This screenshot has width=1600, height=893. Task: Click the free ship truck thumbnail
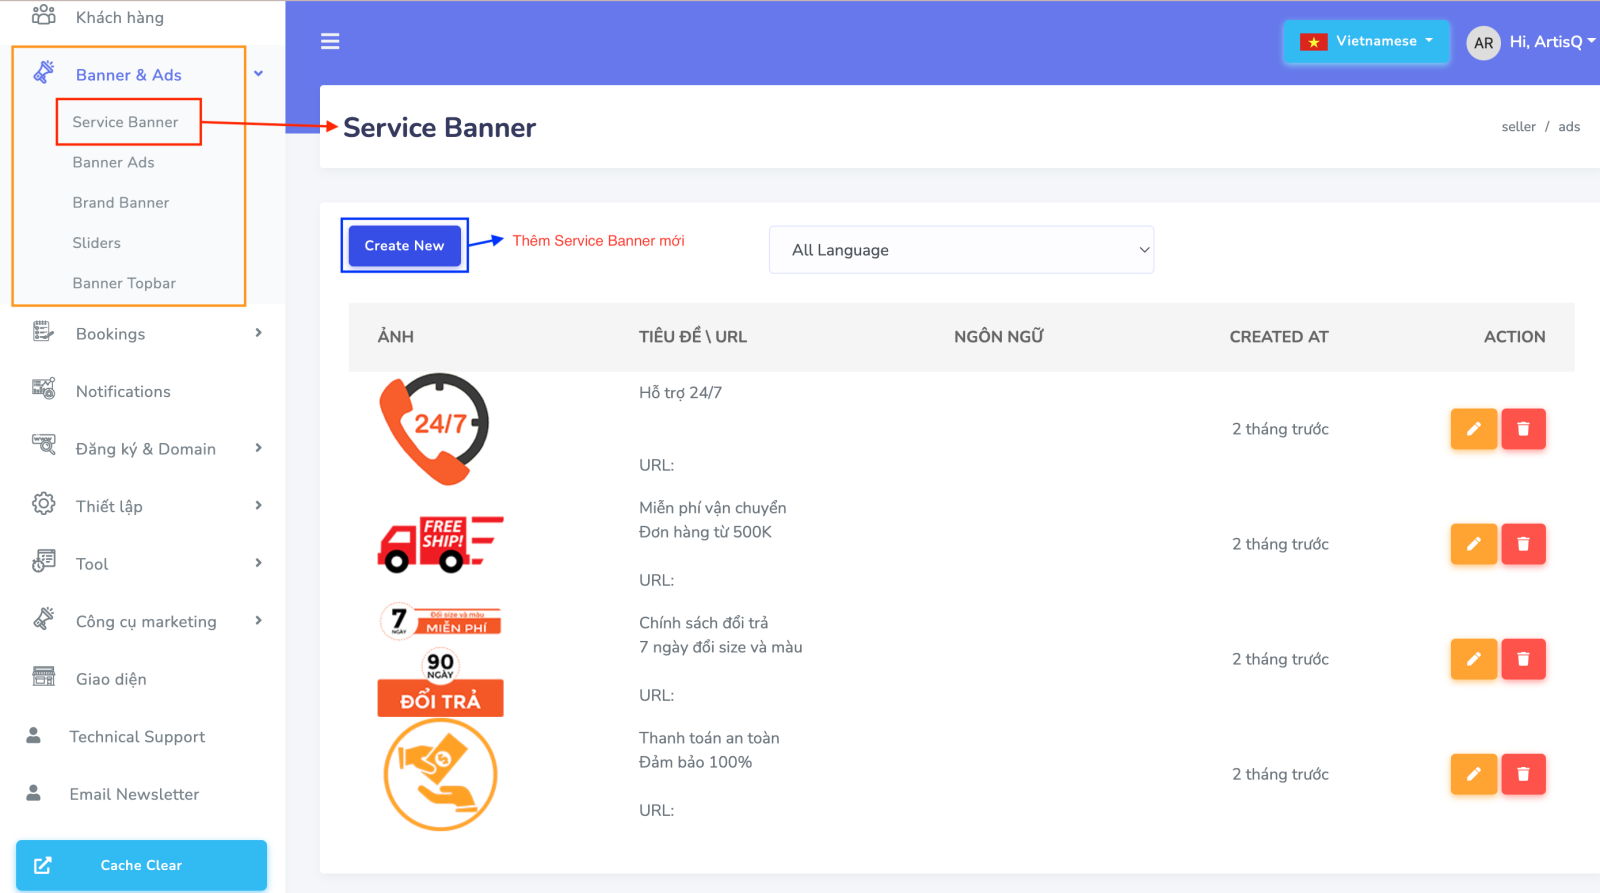pyautogui.click(x=440, y=545)
